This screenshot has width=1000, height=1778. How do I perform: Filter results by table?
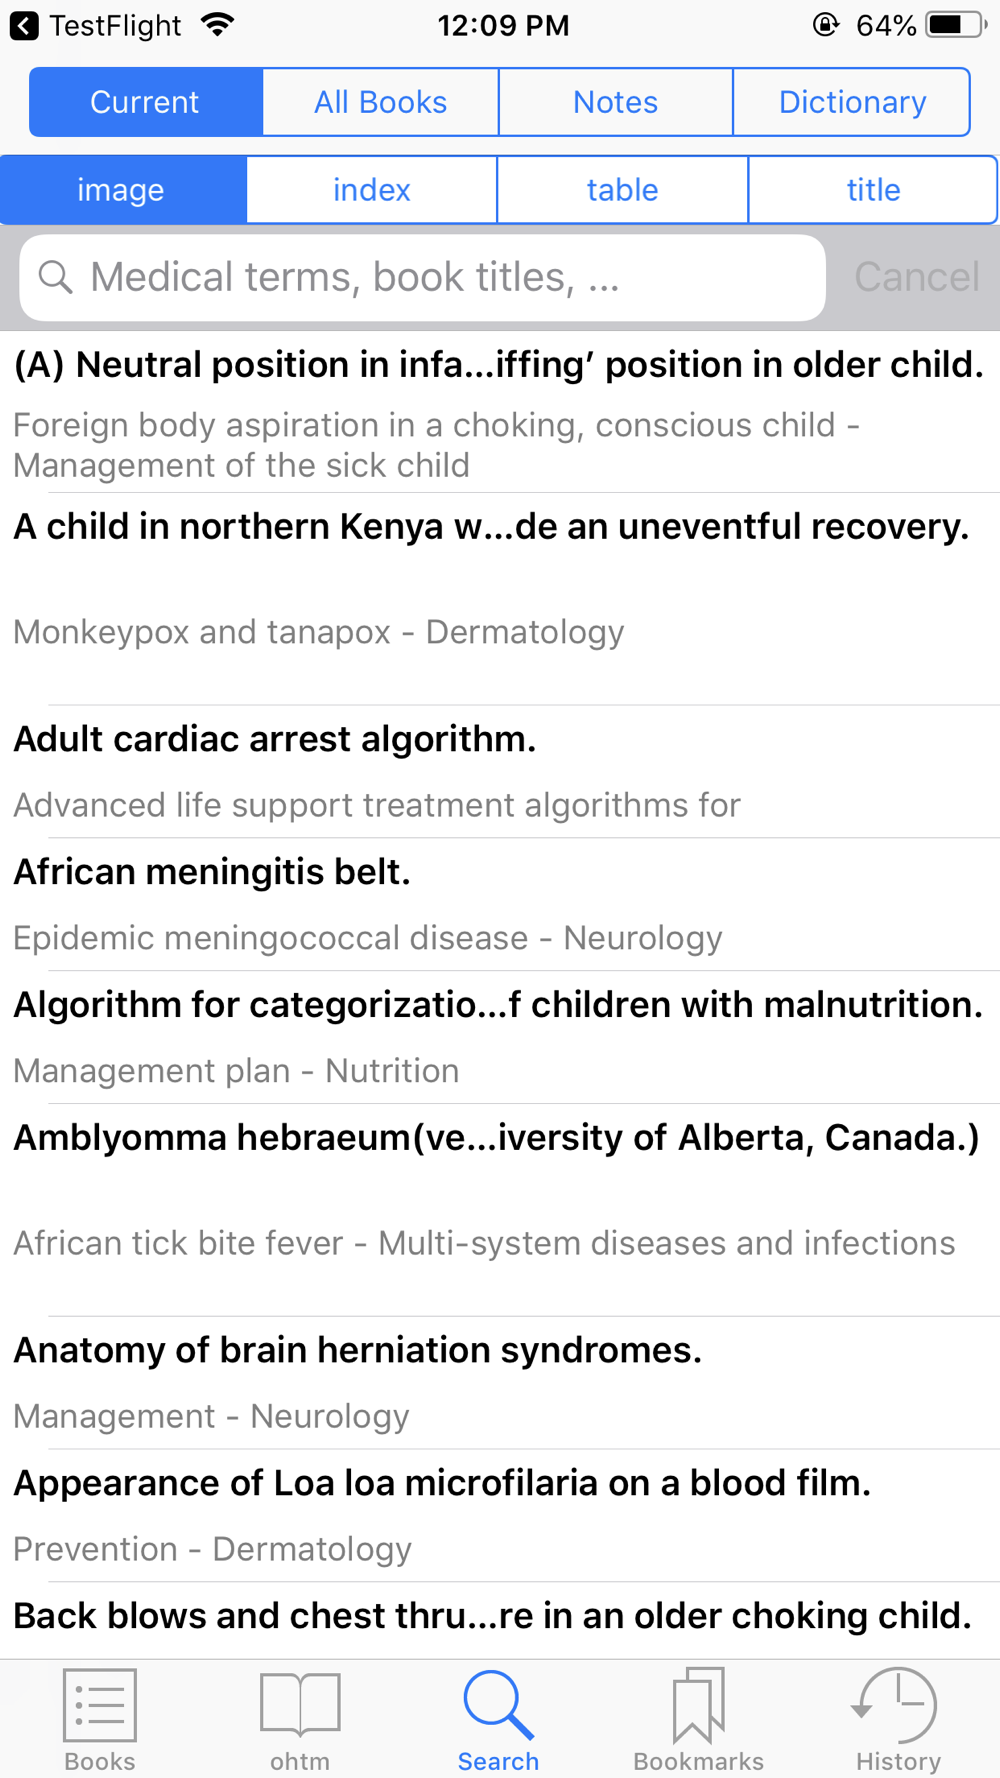[623, 190]
